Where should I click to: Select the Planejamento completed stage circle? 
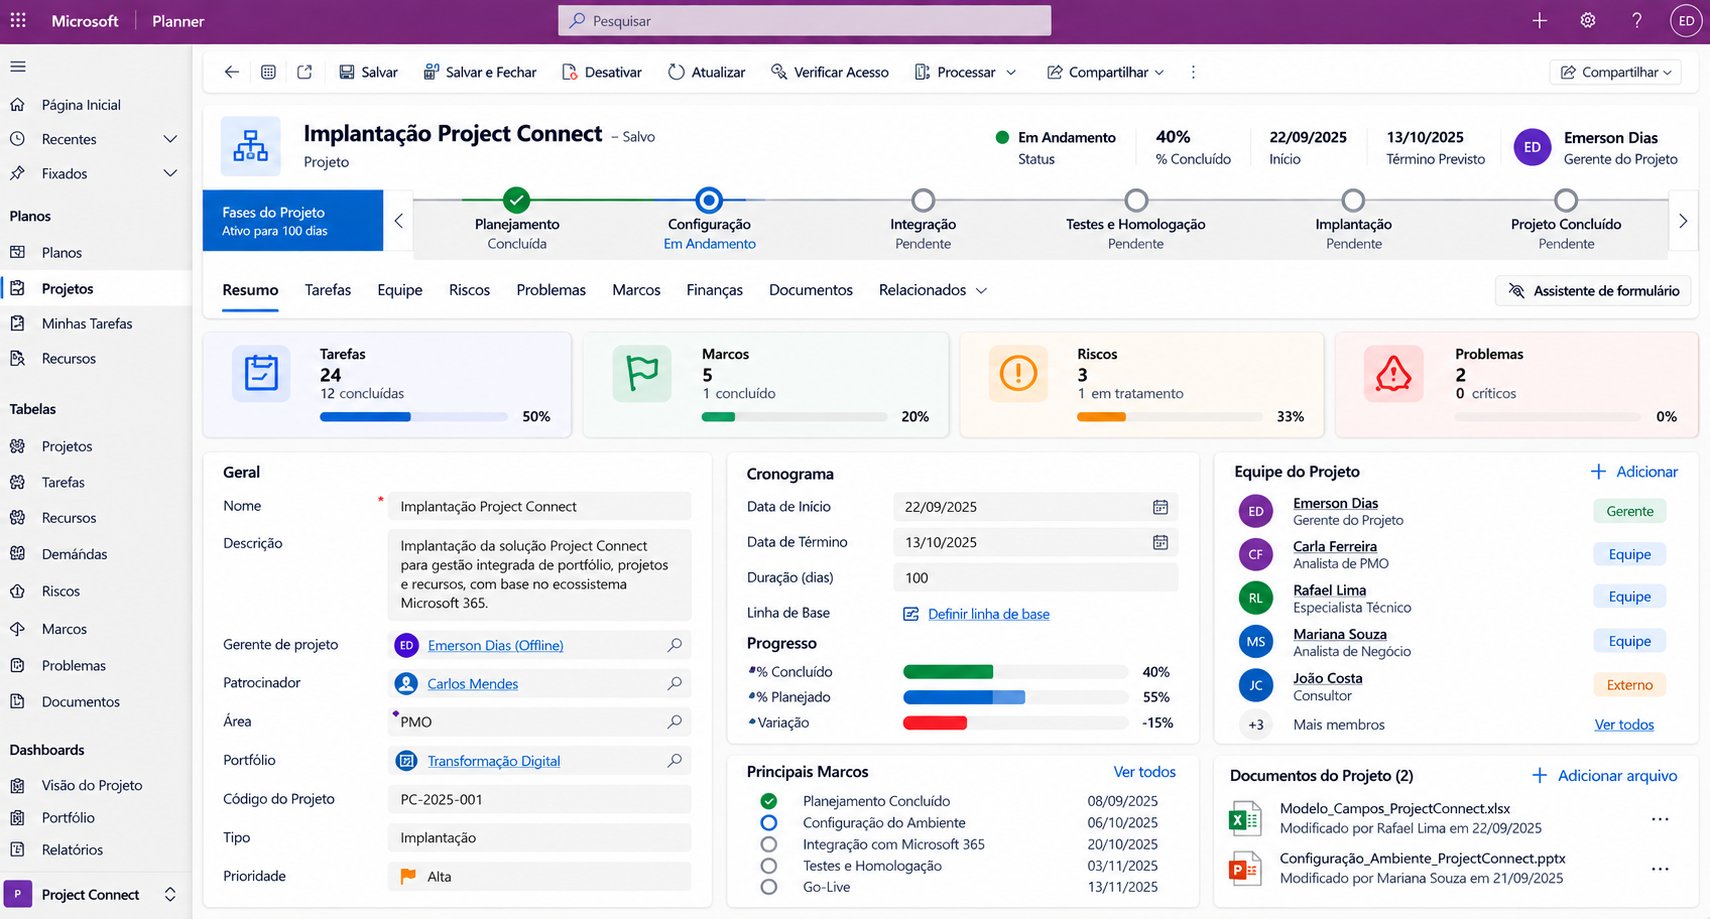pos(516,200)
